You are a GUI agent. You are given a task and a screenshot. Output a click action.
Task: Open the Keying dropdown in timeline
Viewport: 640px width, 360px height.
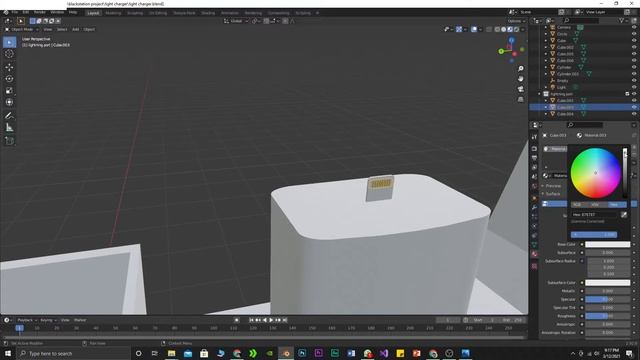[x=48, y=320]
